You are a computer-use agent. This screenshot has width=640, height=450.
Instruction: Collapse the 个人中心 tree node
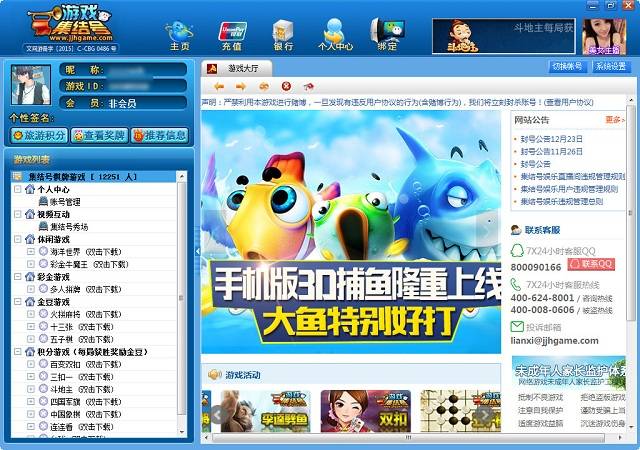point(18,189)
